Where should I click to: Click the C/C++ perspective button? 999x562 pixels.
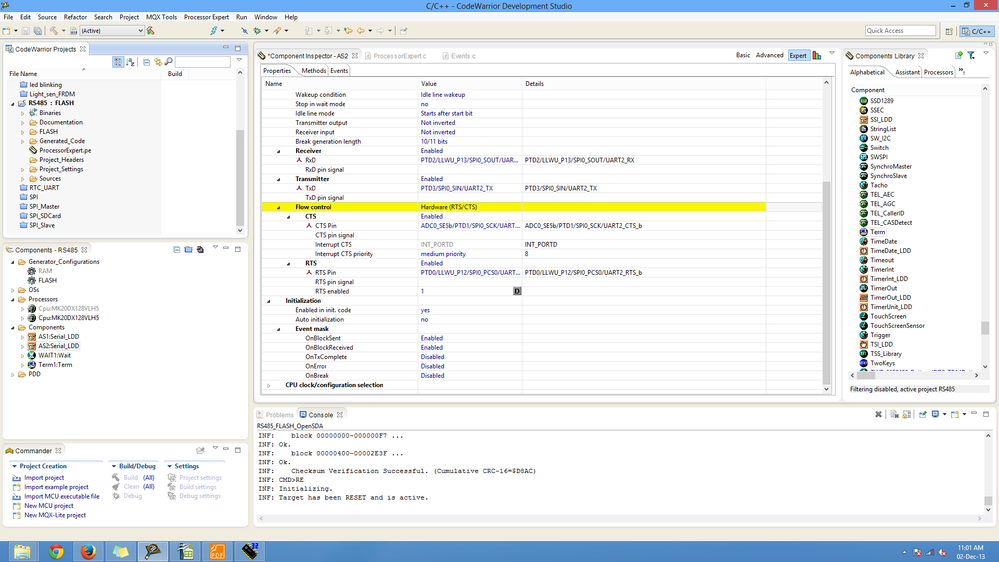coord(977,31)
